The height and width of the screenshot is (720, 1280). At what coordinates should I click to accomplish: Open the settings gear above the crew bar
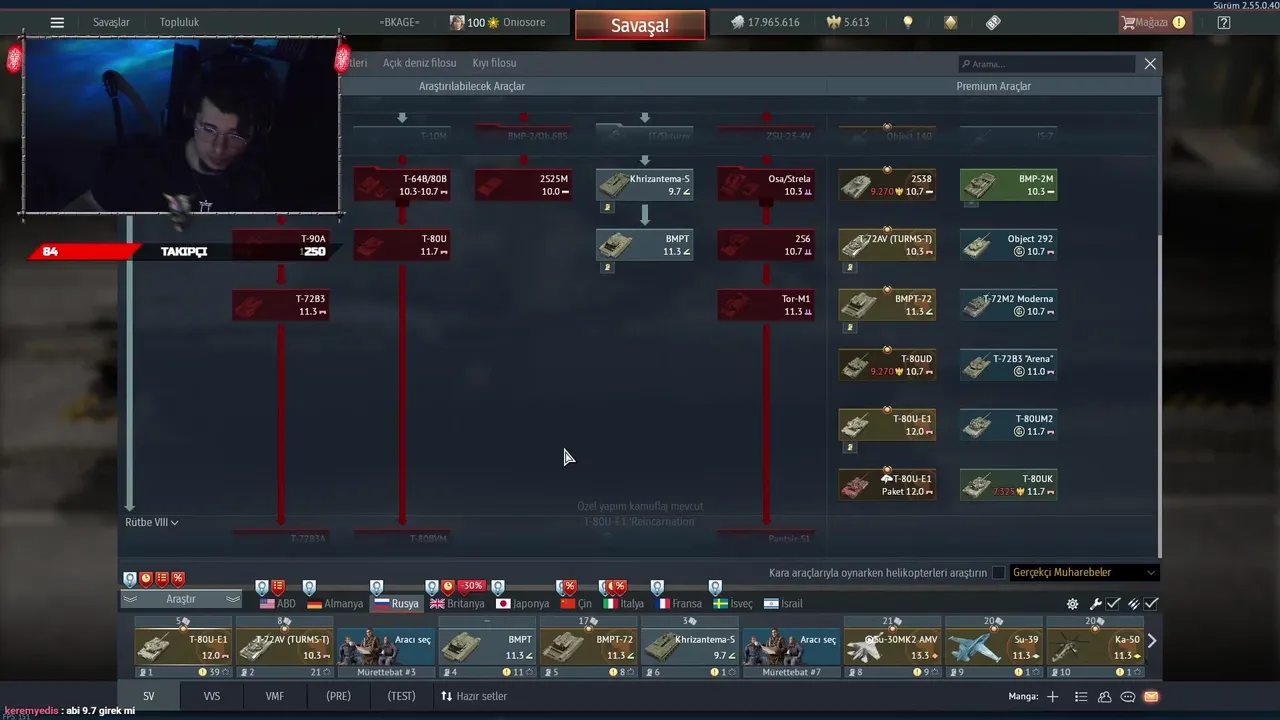tap(1073, 604)
